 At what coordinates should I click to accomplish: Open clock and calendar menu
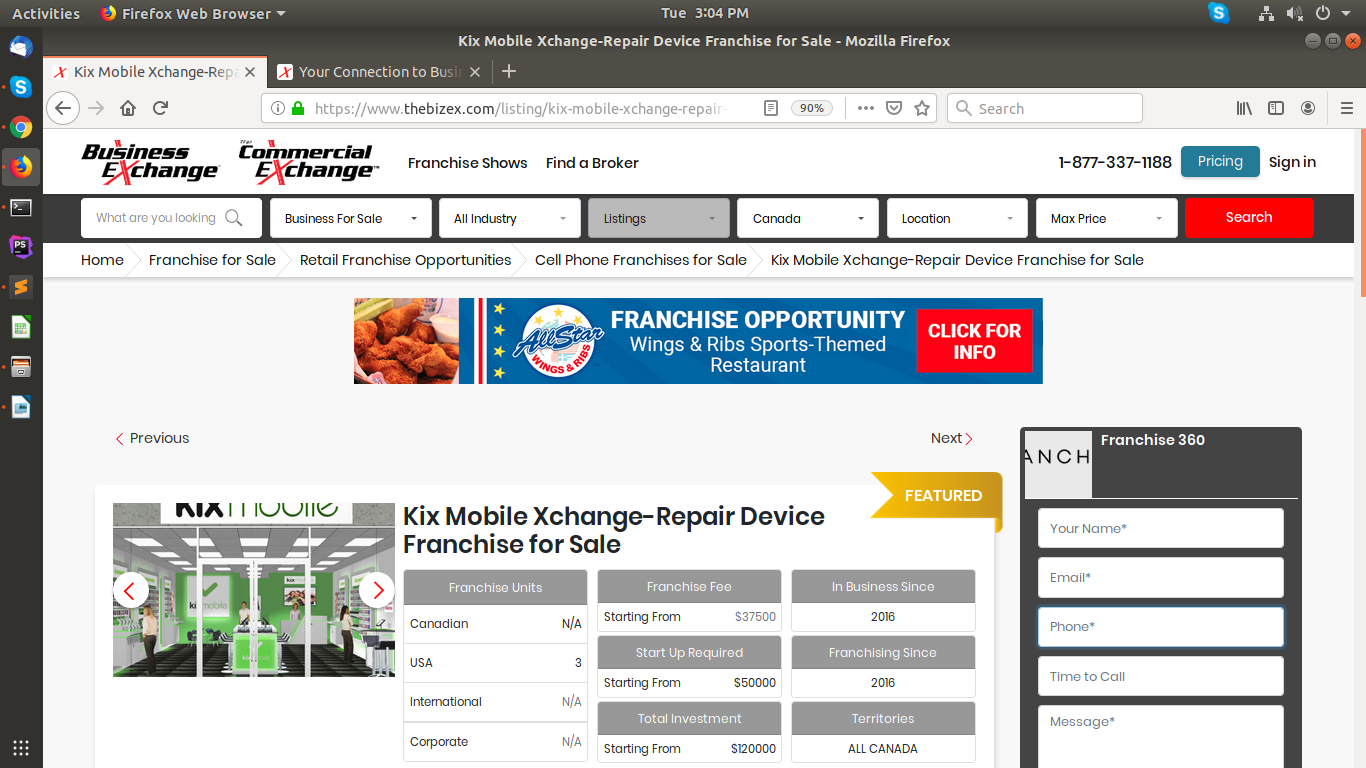point(705,13)
